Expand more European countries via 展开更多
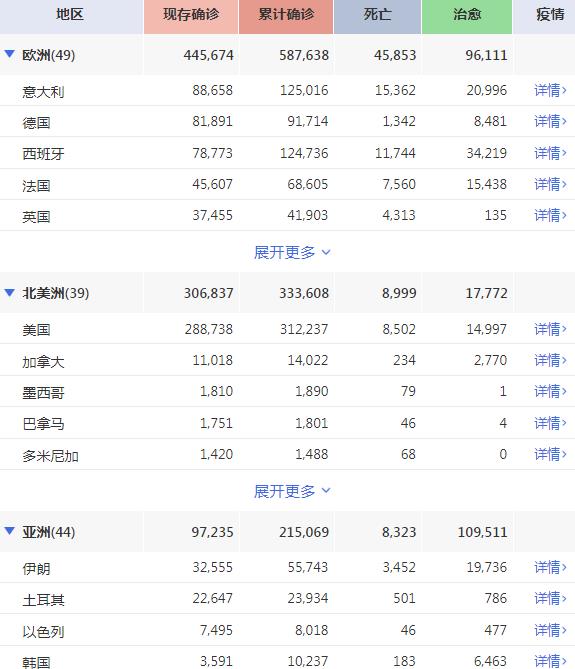The height and width of the screenshot is (669, 575). [x=292, y=252]
